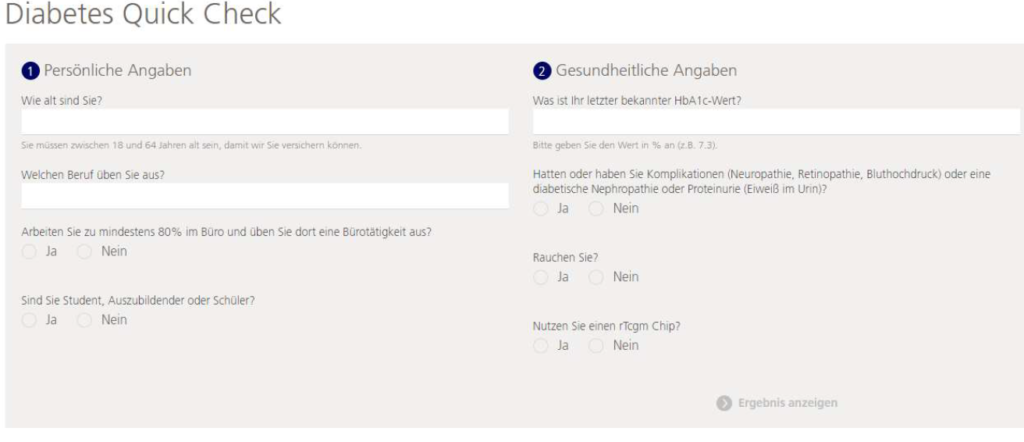Select Ja for diabetic complications question
Screen dimensions: 1024x442
pos(541,209)
